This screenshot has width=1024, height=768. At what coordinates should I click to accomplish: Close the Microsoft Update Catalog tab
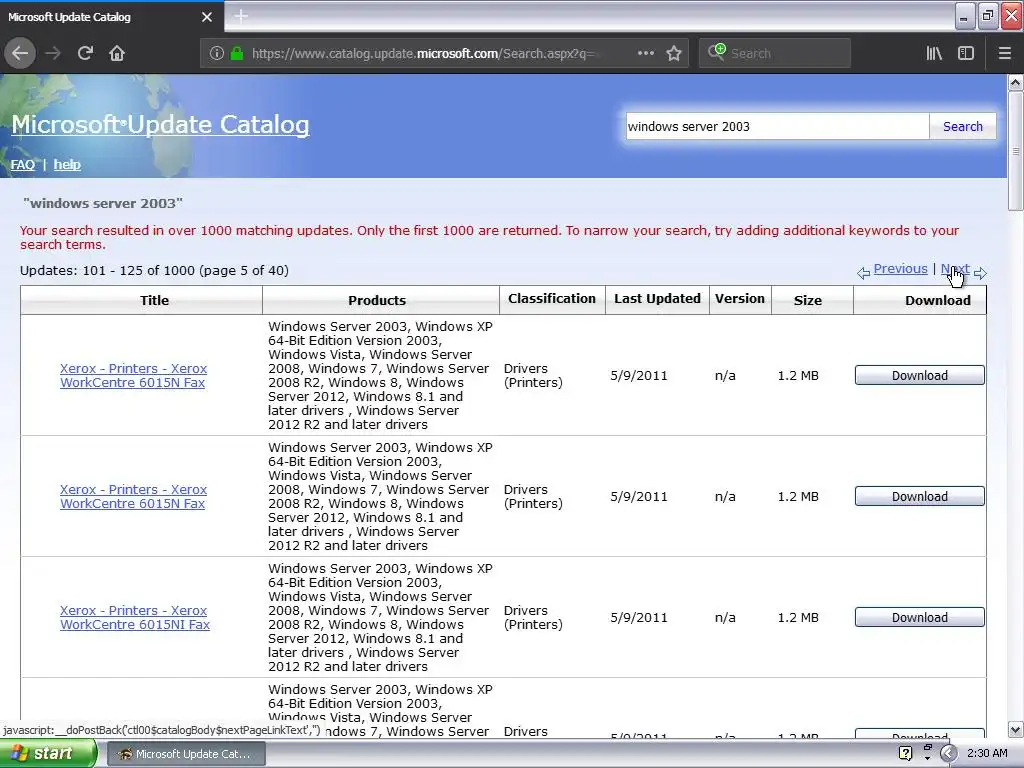[x=207, y=17]
